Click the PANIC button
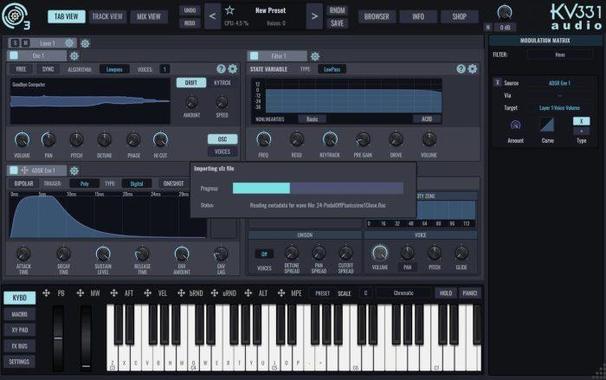 (470, 293)
